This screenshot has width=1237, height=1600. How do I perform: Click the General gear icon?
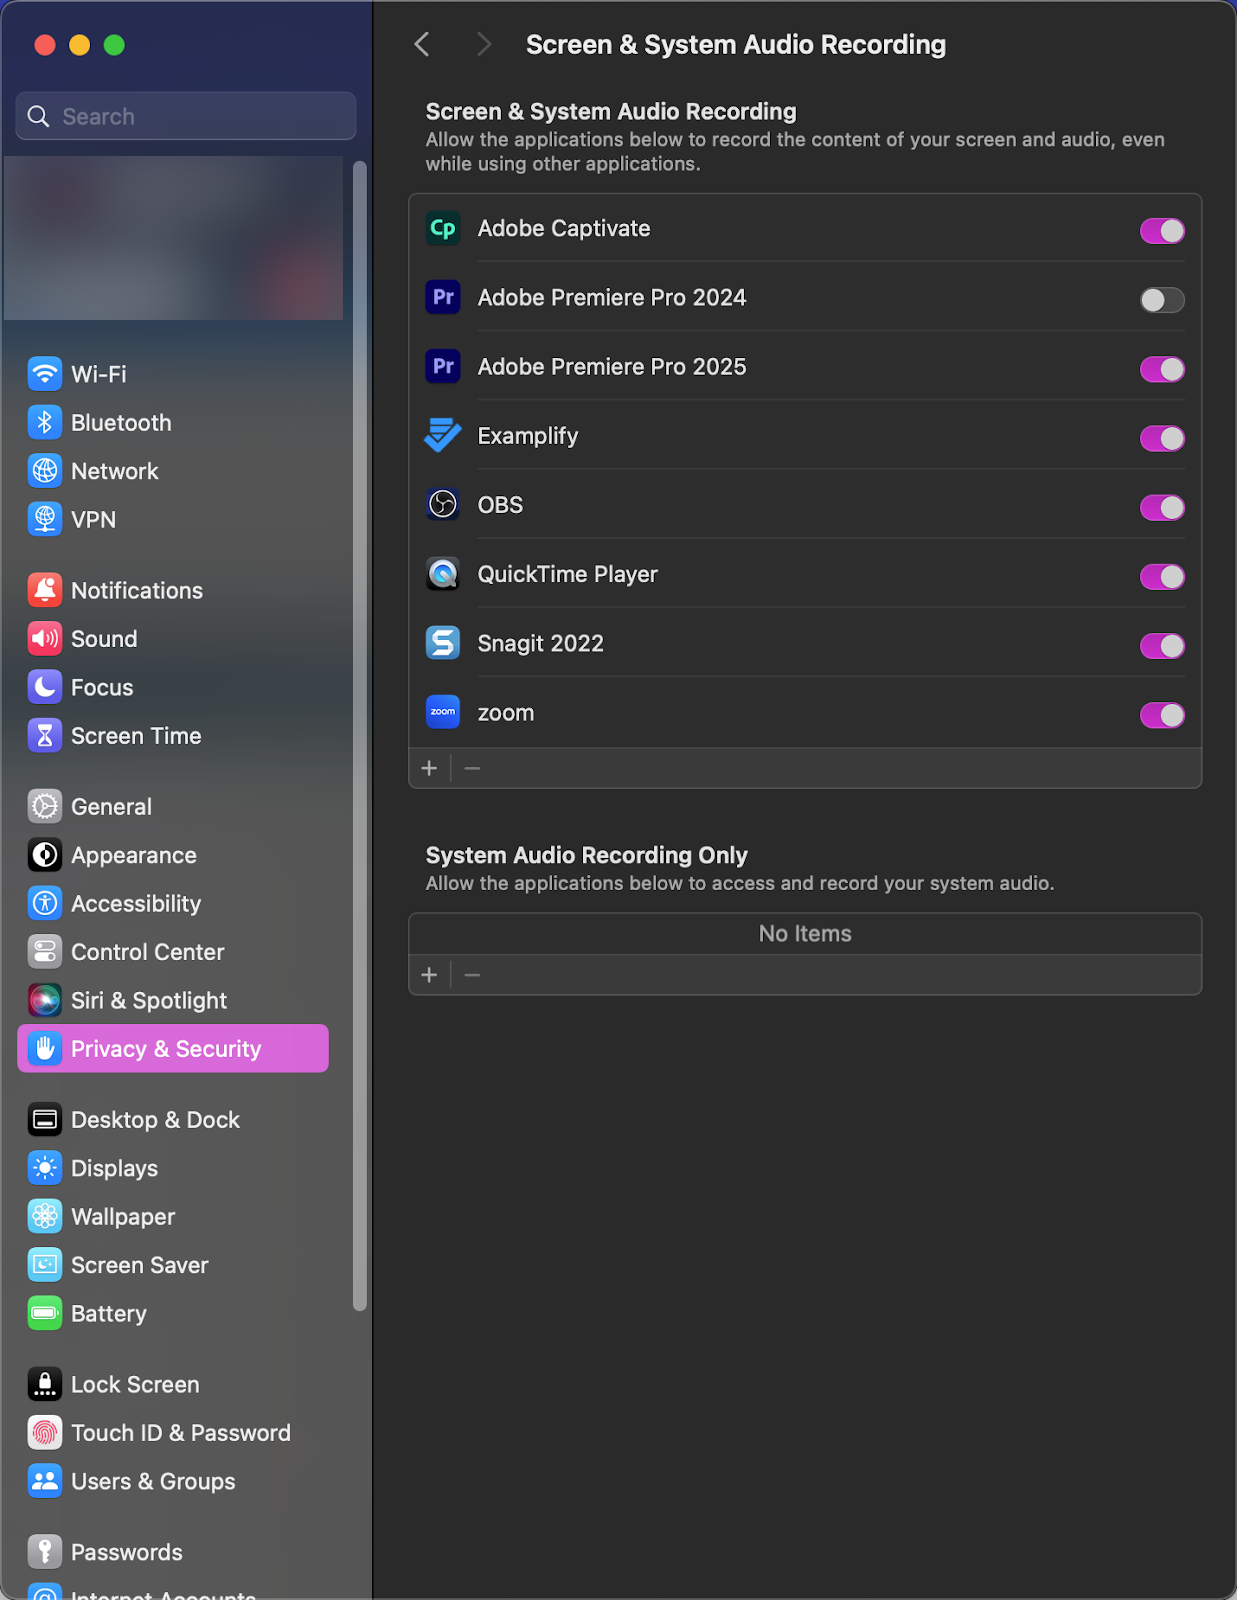45,806
